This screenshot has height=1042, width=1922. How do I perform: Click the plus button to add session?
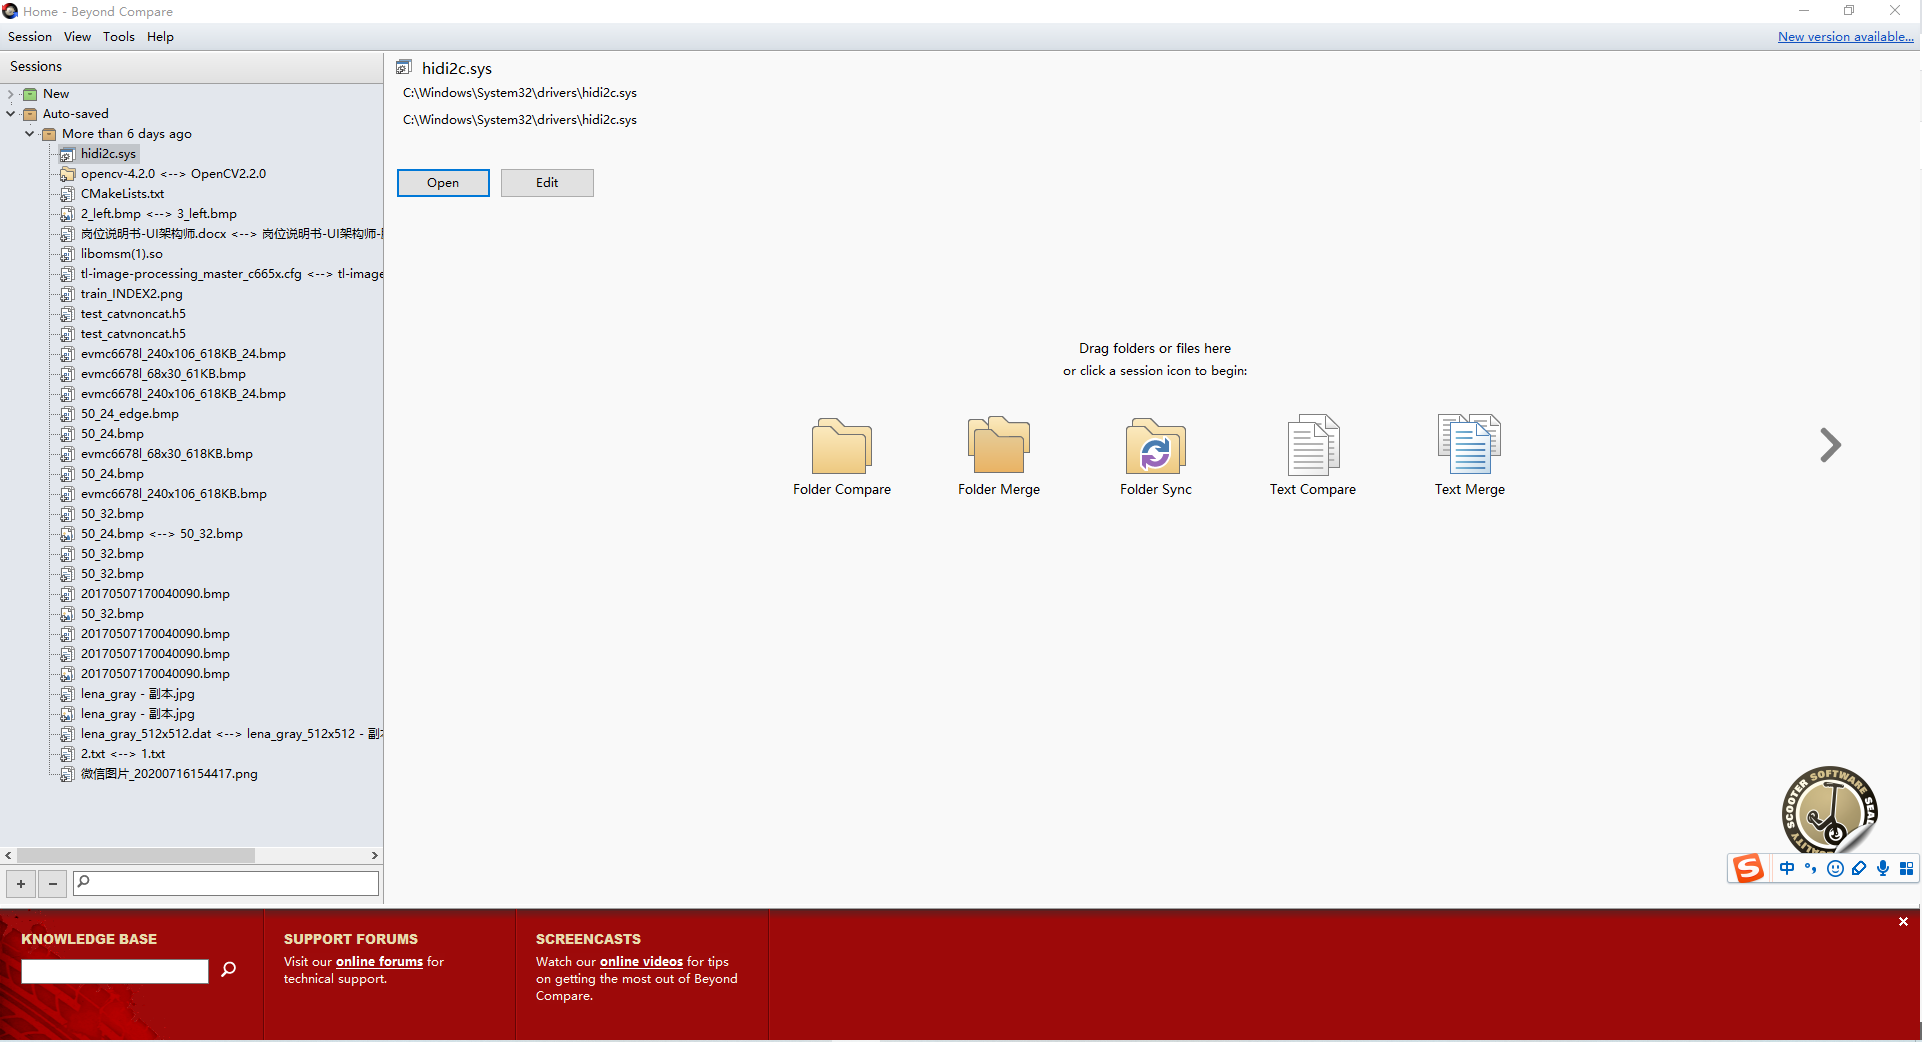21,883
